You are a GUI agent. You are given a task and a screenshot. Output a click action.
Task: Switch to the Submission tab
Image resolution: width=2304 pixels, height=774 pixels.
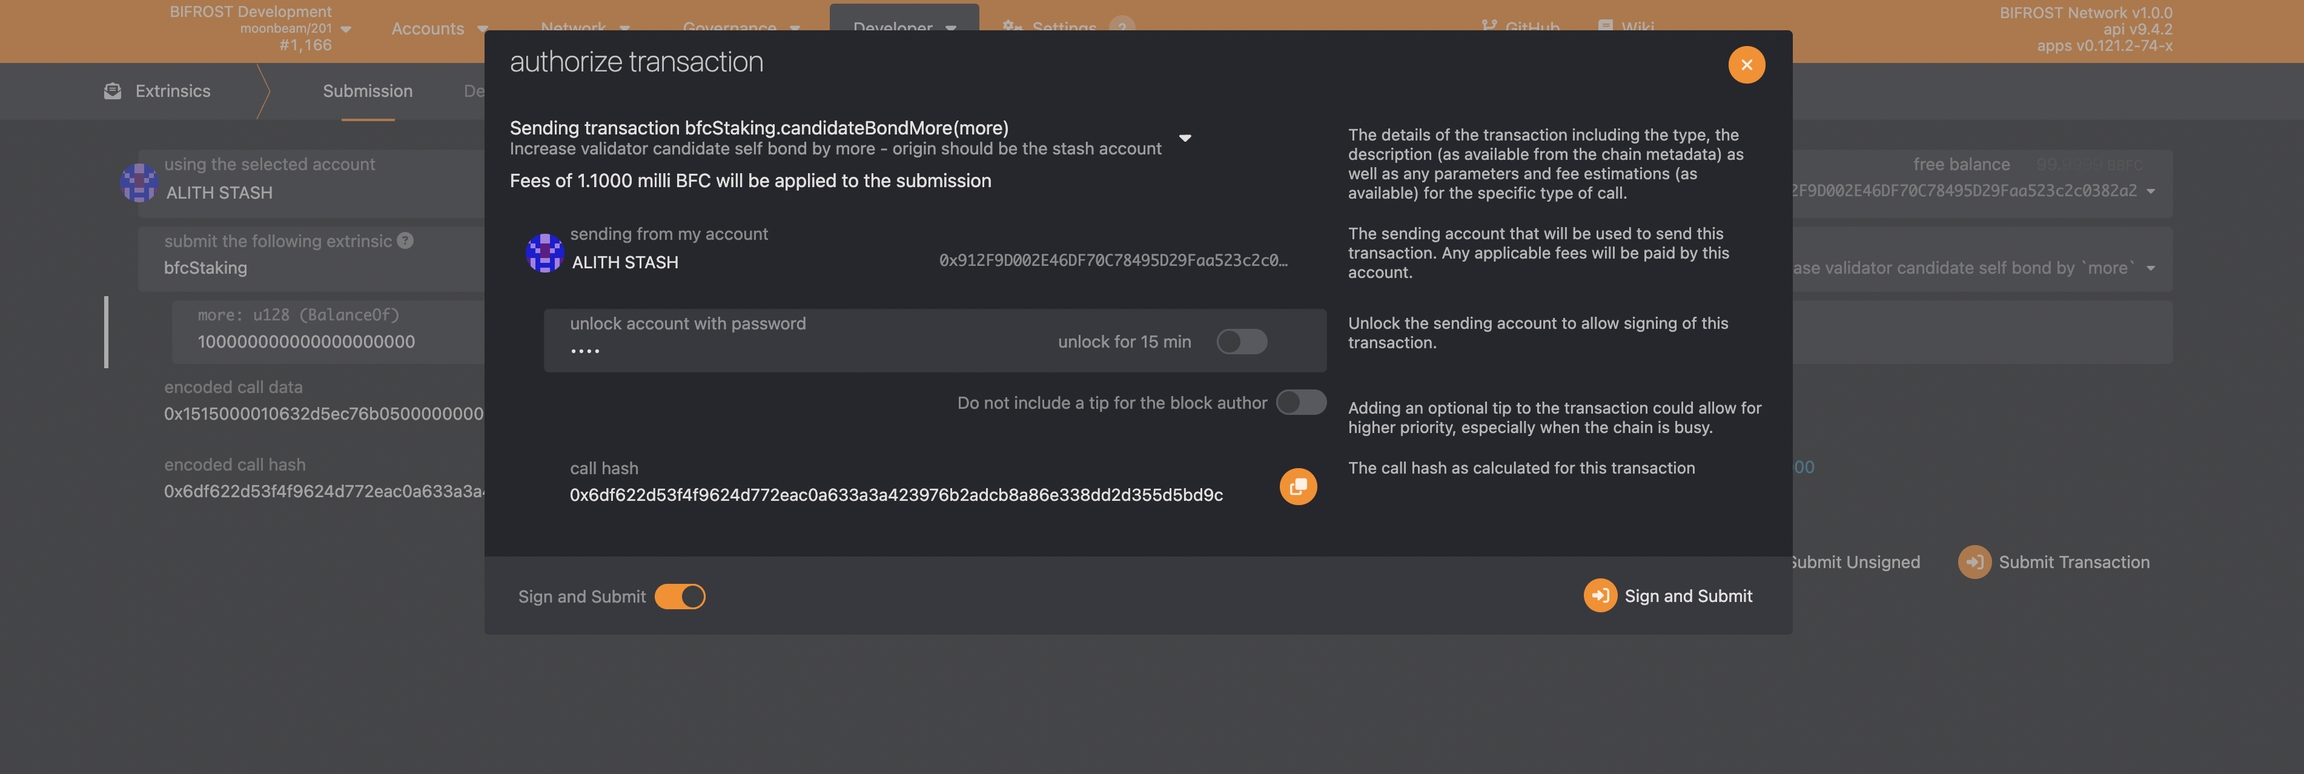click(367, 91)
